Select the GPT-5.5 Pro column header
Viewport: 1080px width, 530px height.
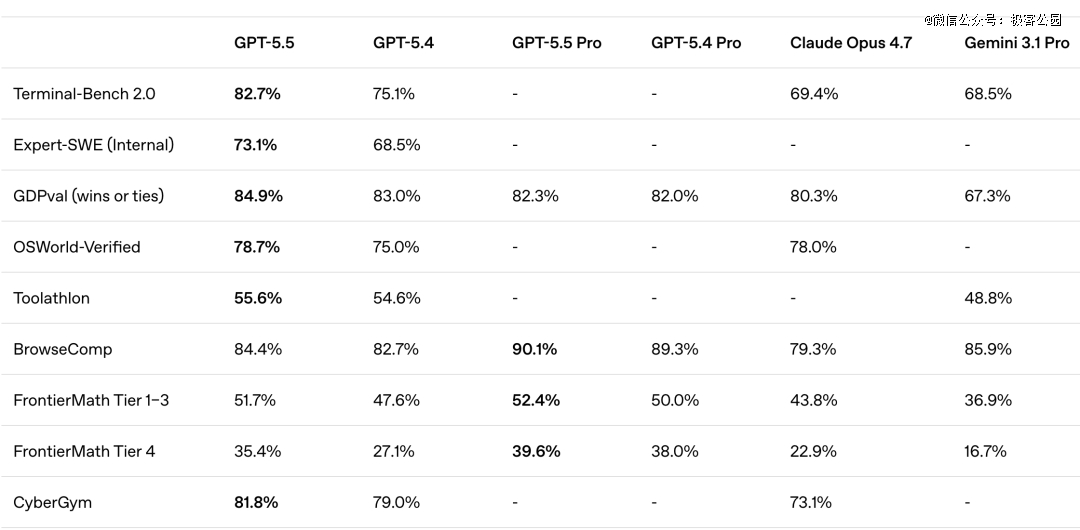coord(556,43)
